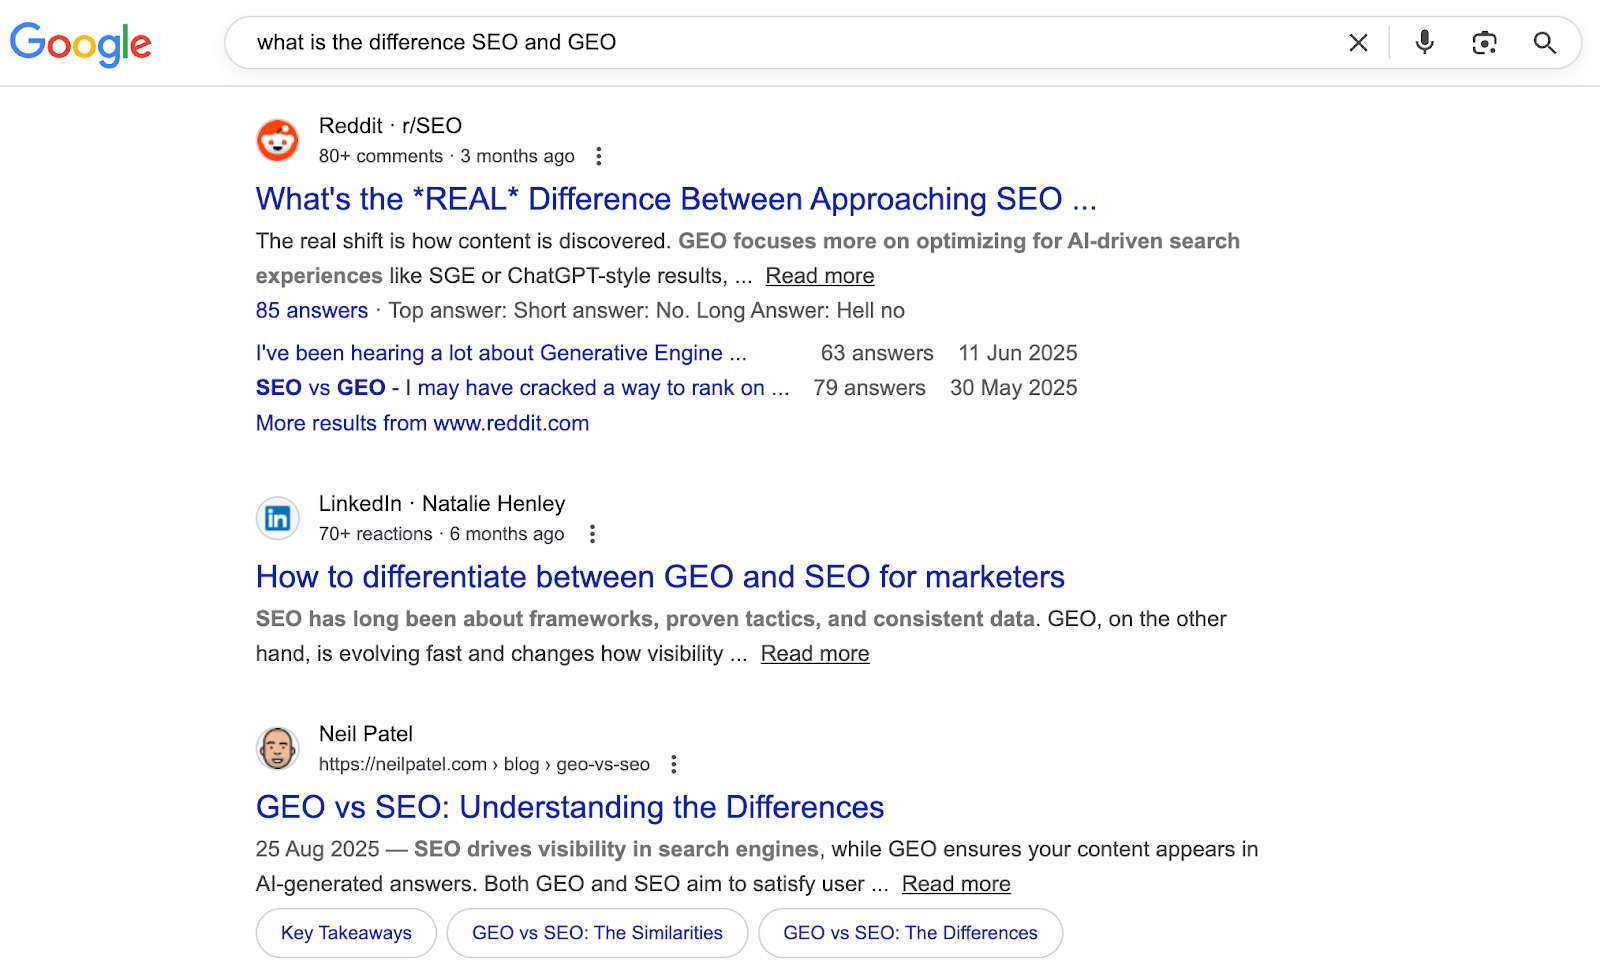Viewport: 1600px width, 978px height.
Task: Select "GEO vs SEO: The Differences" chip
Action: tap(910, 933)
